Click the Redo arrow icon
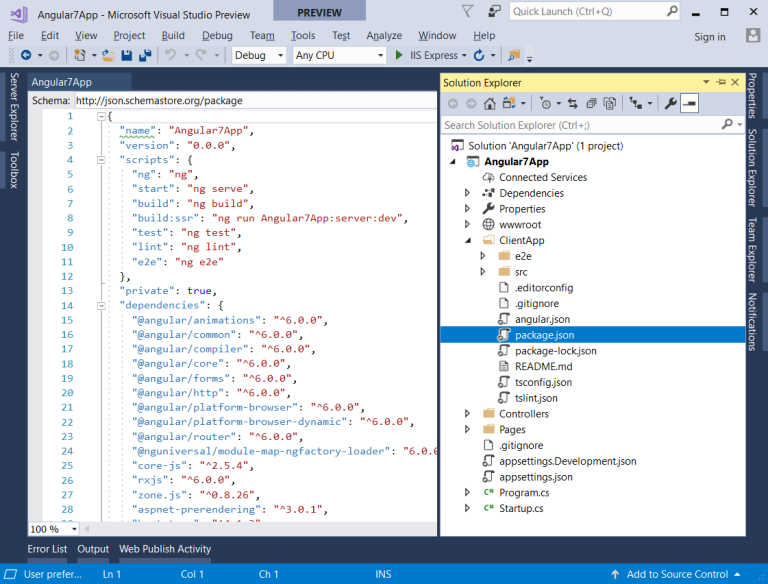This screenshot has height=584, width=768. (201, 55)
